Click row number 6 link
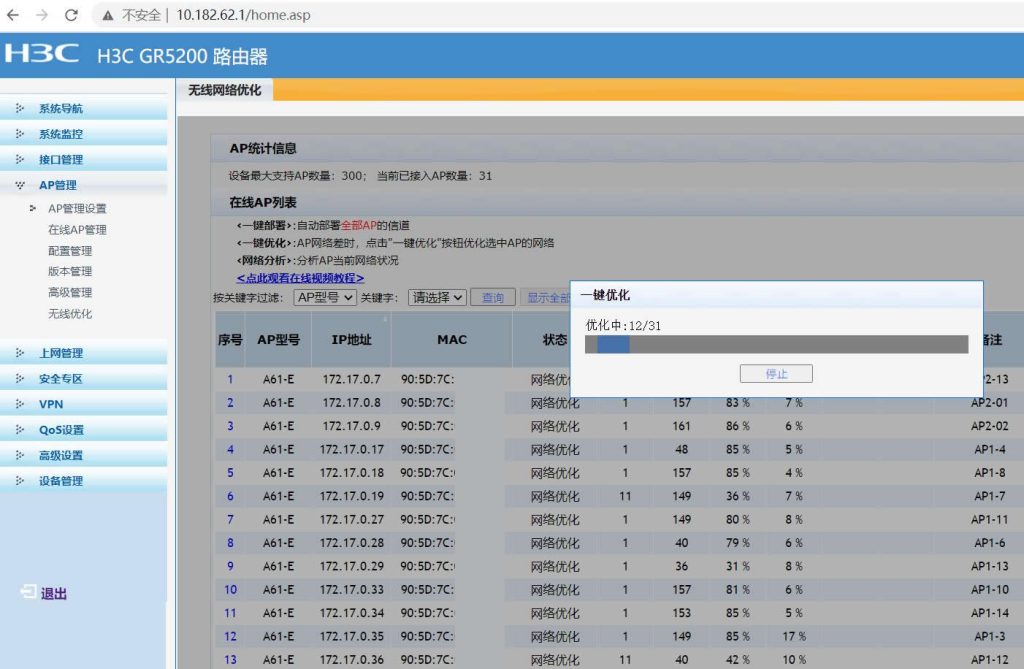 230,496
